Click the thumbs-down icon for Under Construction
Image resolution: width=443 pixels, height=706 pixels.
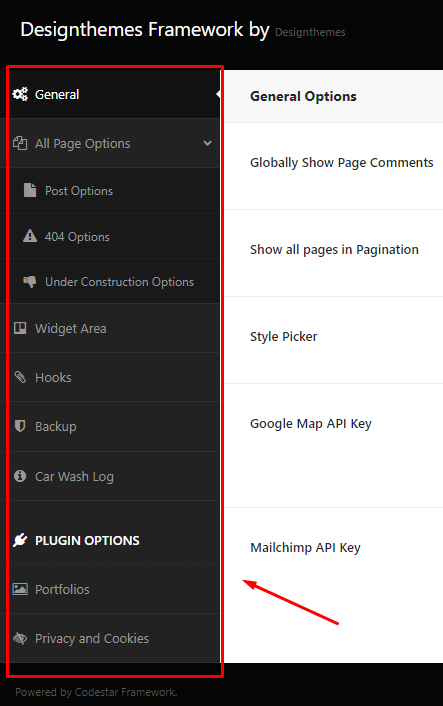[30, 282]
